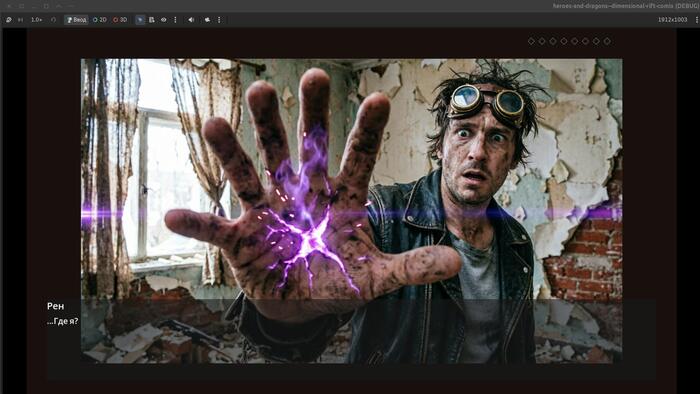Open the 1.0x game speed dropdown
The height and width of the screenshot is (394, 700).
click(37, 20)
